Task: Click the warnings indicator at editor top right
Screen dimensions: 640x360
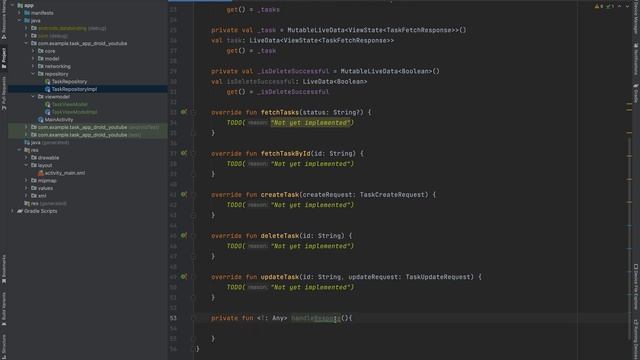Action: 599,6
